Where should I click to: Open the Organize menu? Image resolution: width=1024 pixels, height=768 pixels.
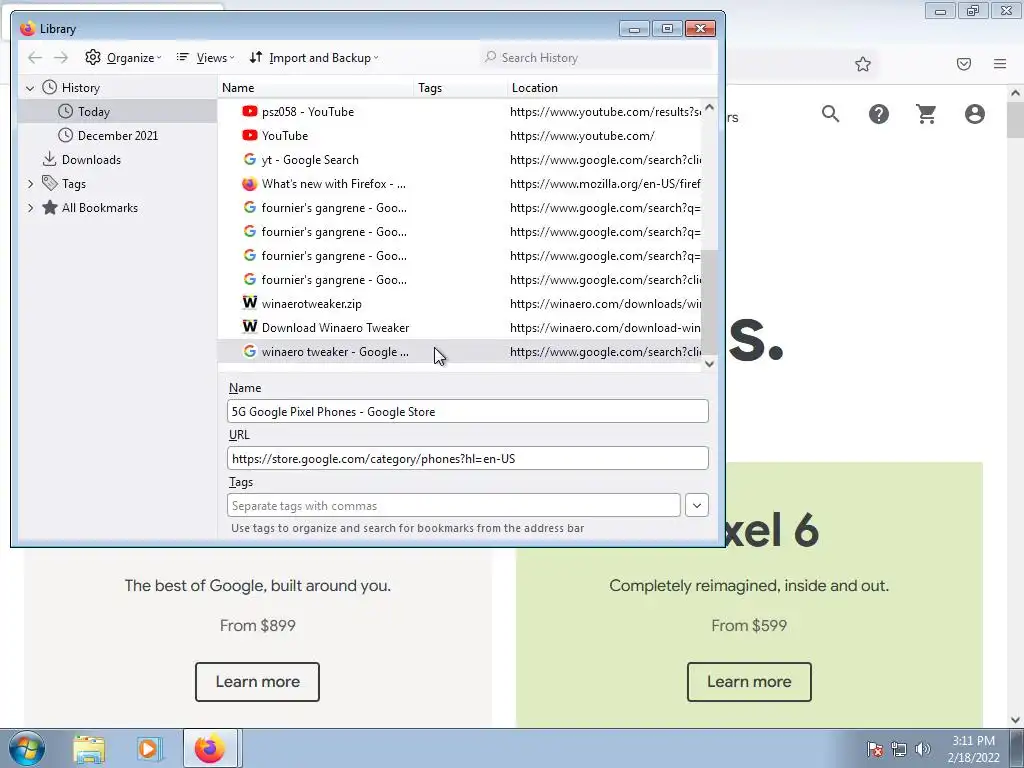pos(123,57)
